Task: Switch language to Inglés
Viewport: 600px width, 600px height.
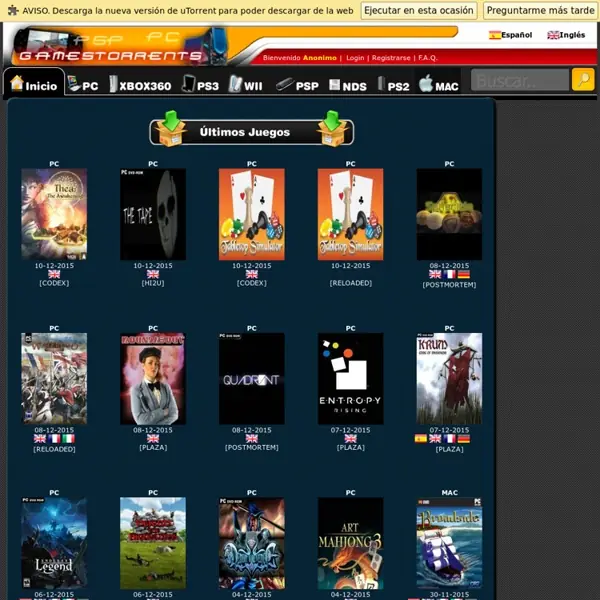Action: click(x=566, y=35)
